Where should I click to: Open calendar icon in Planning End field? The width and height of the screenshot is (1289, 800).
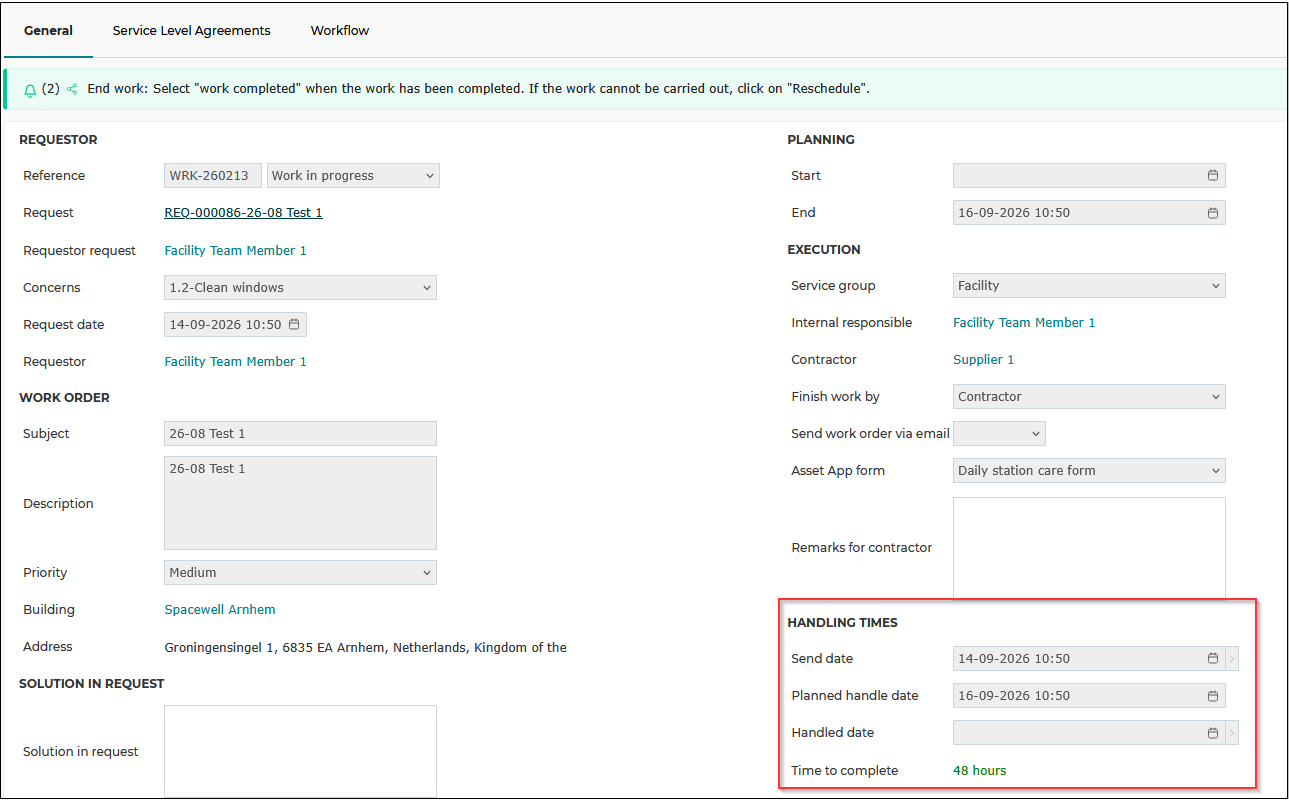tap(1213, 212)
